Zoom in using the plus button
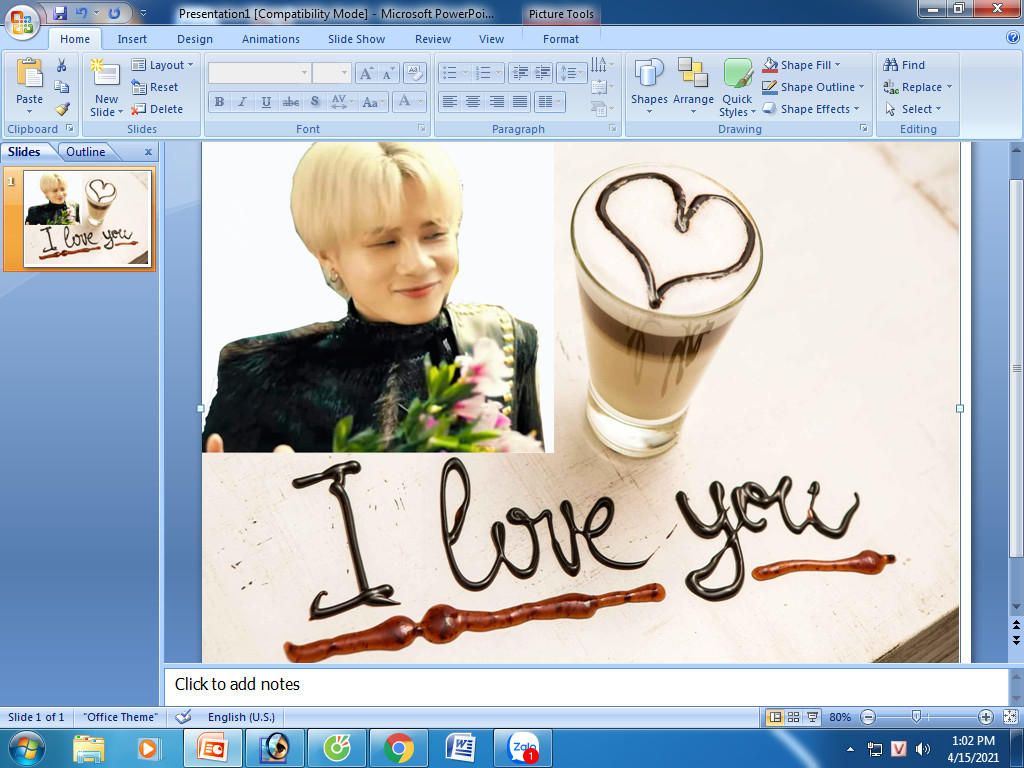1024x768 pixels. pos(985,717)
